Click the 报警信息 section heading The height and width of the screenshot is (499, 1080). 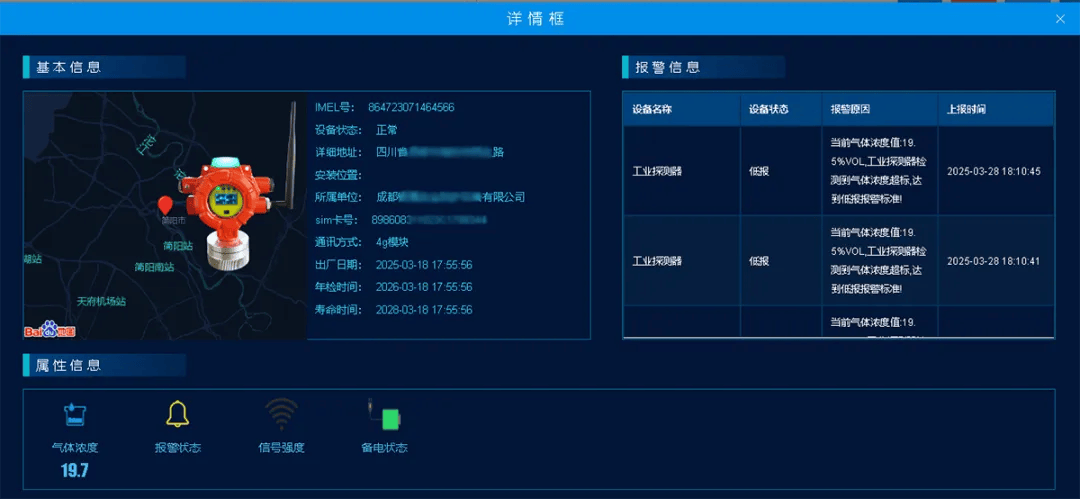[668, 68]
